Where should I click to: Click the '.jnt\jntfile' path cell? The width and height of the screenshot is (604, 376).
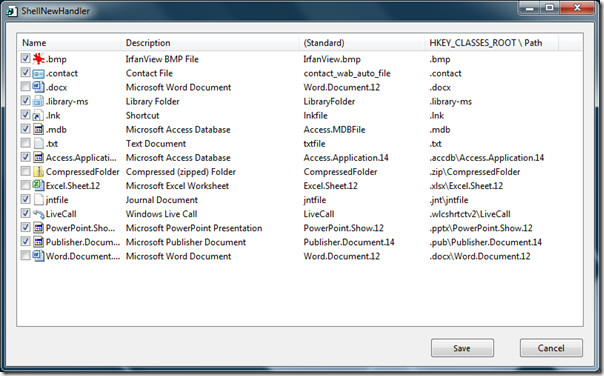coord(449,200)
